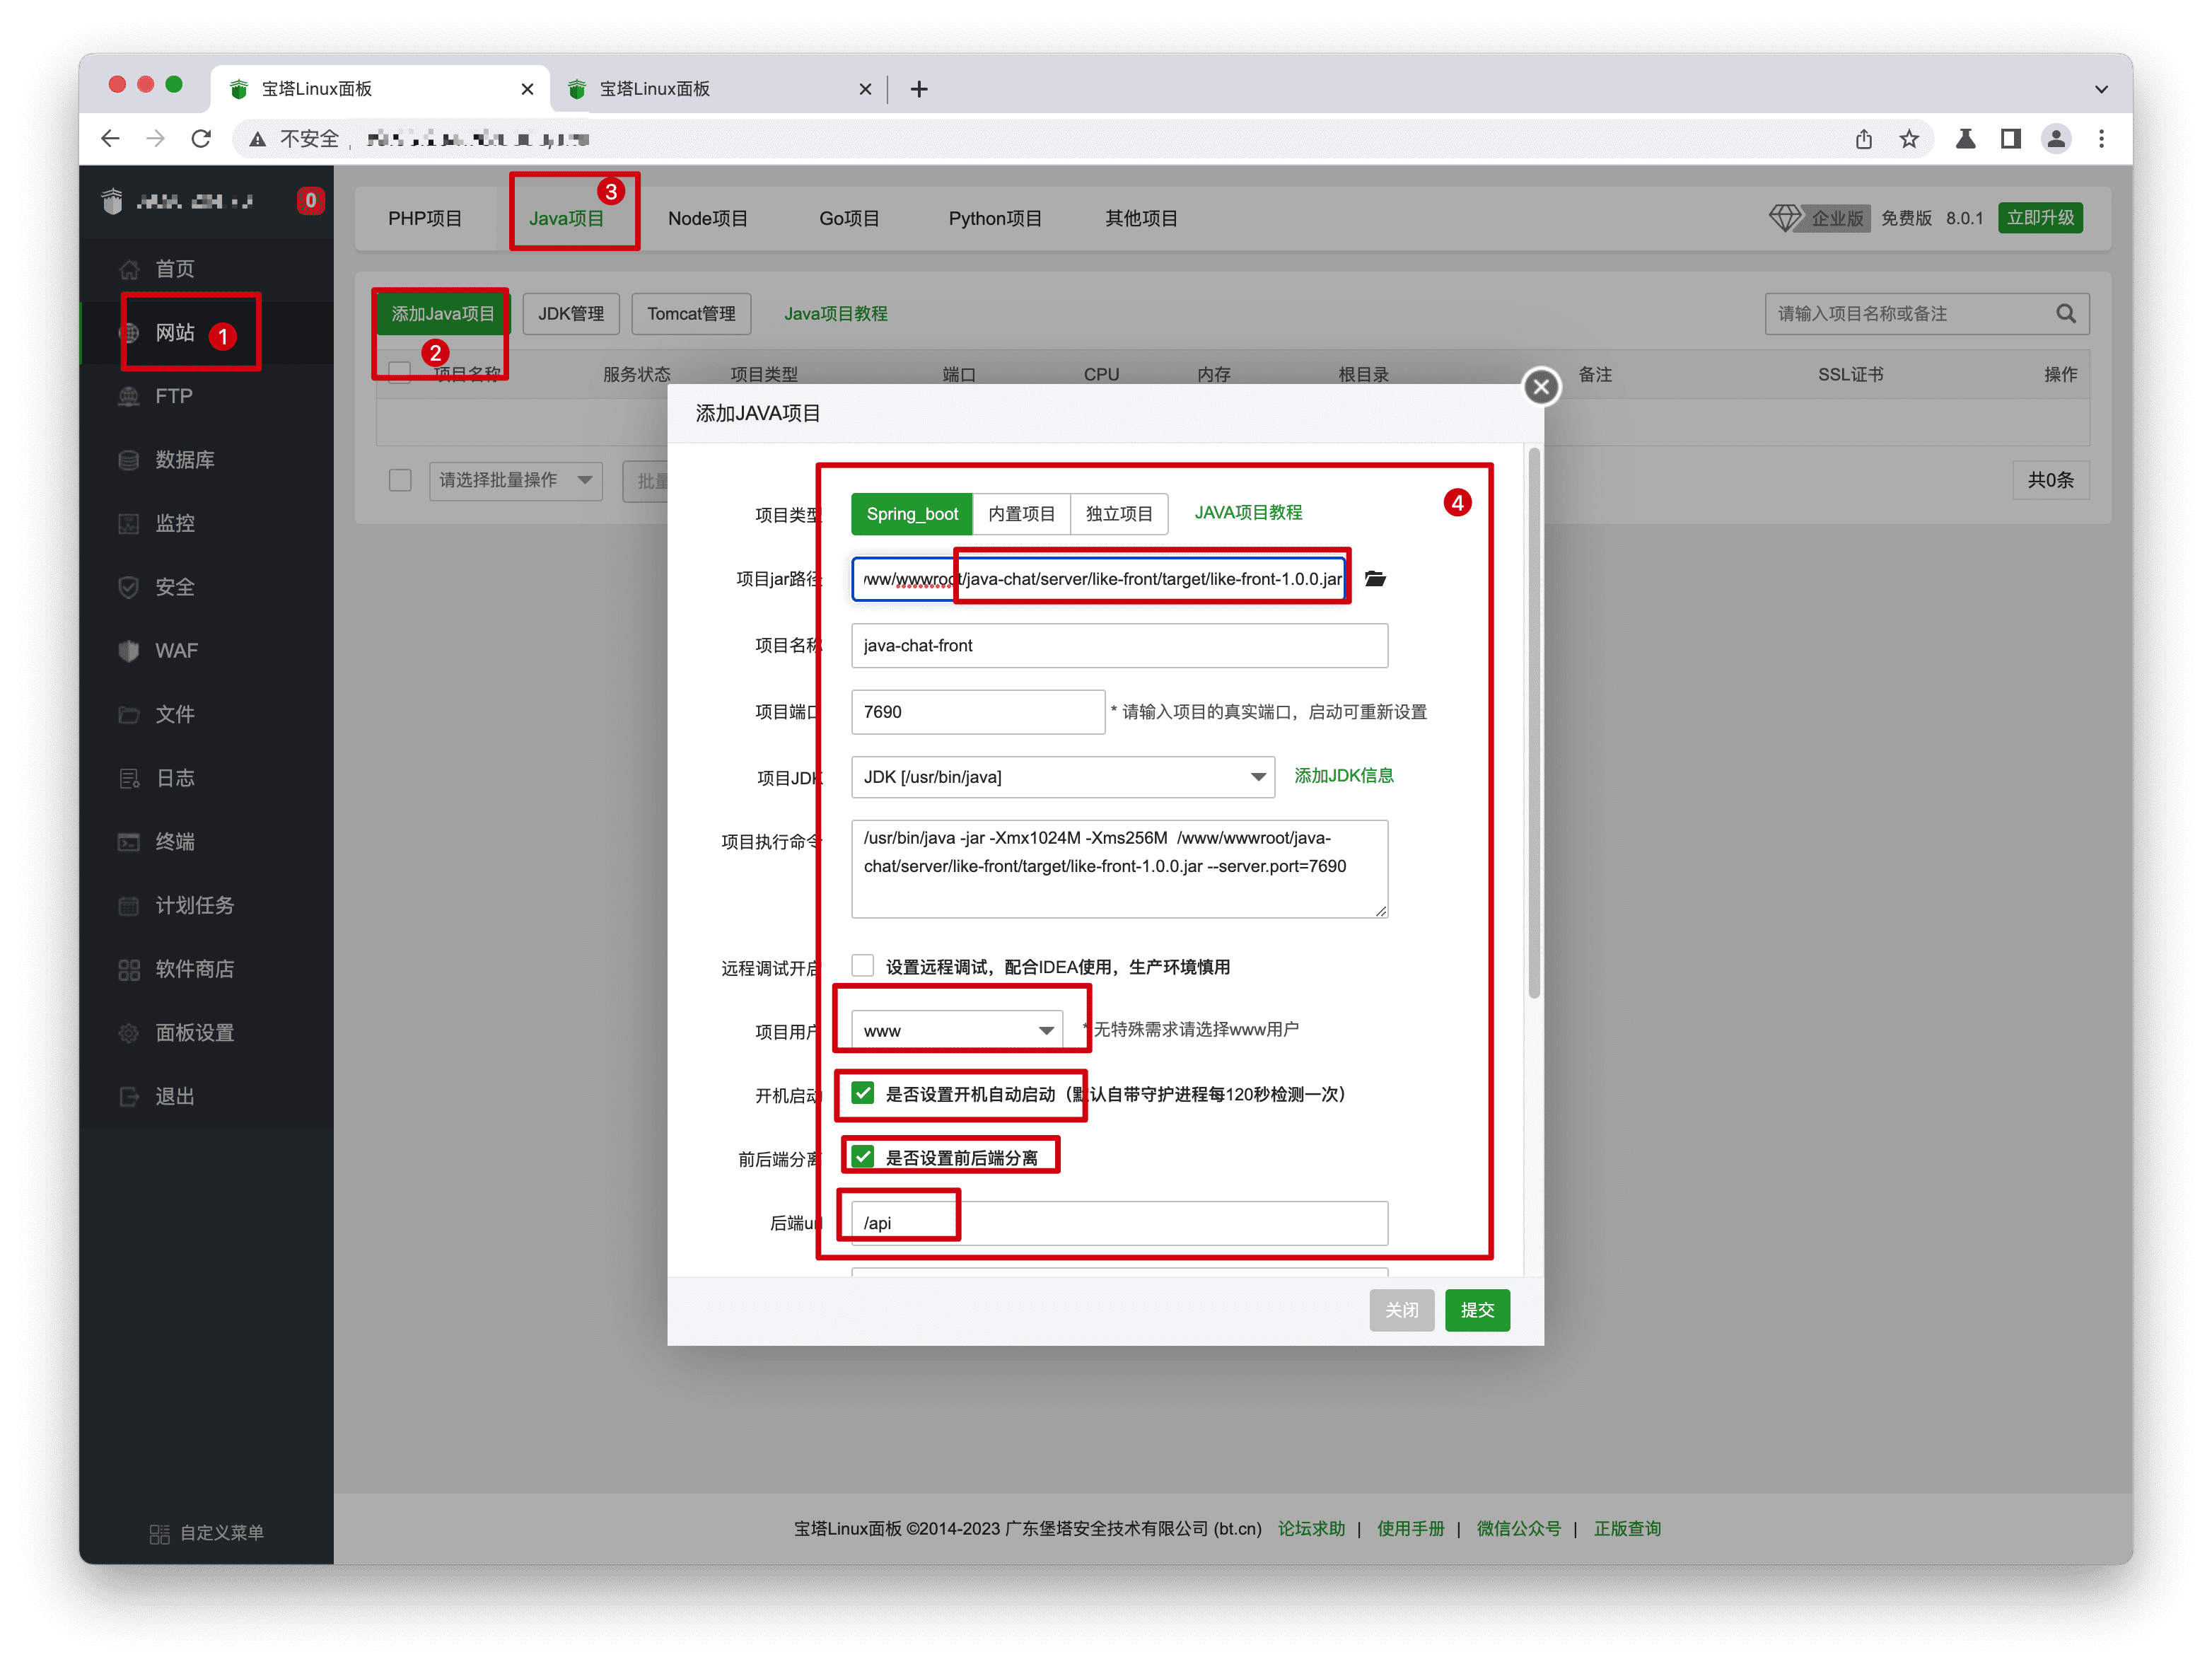Open the 添加JDK信息 link

coord(1343,776)
